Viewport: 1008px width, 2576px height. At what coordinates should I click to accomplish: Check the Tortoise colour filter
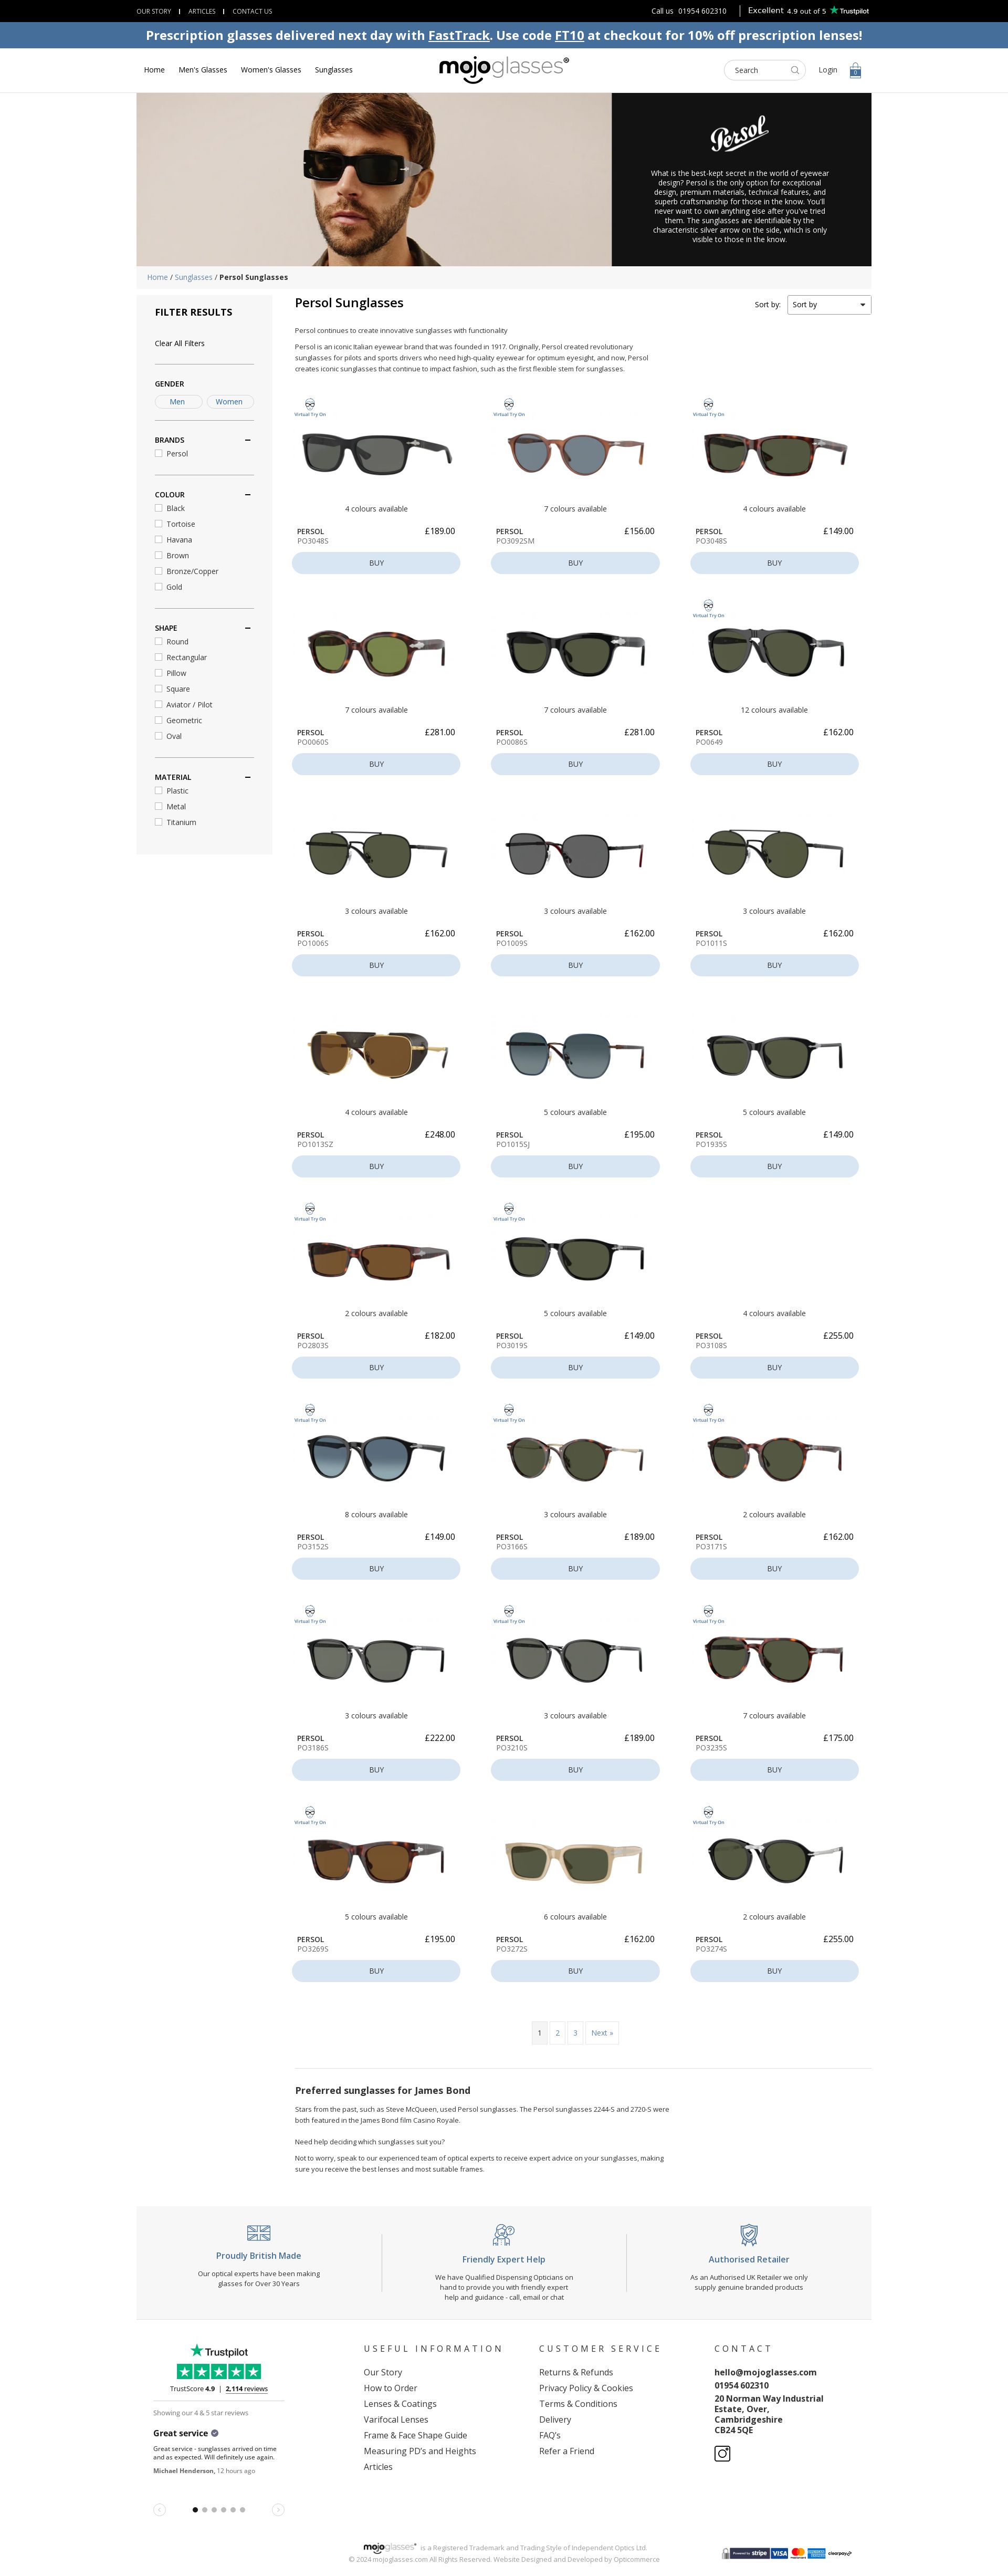click(158, 524)
